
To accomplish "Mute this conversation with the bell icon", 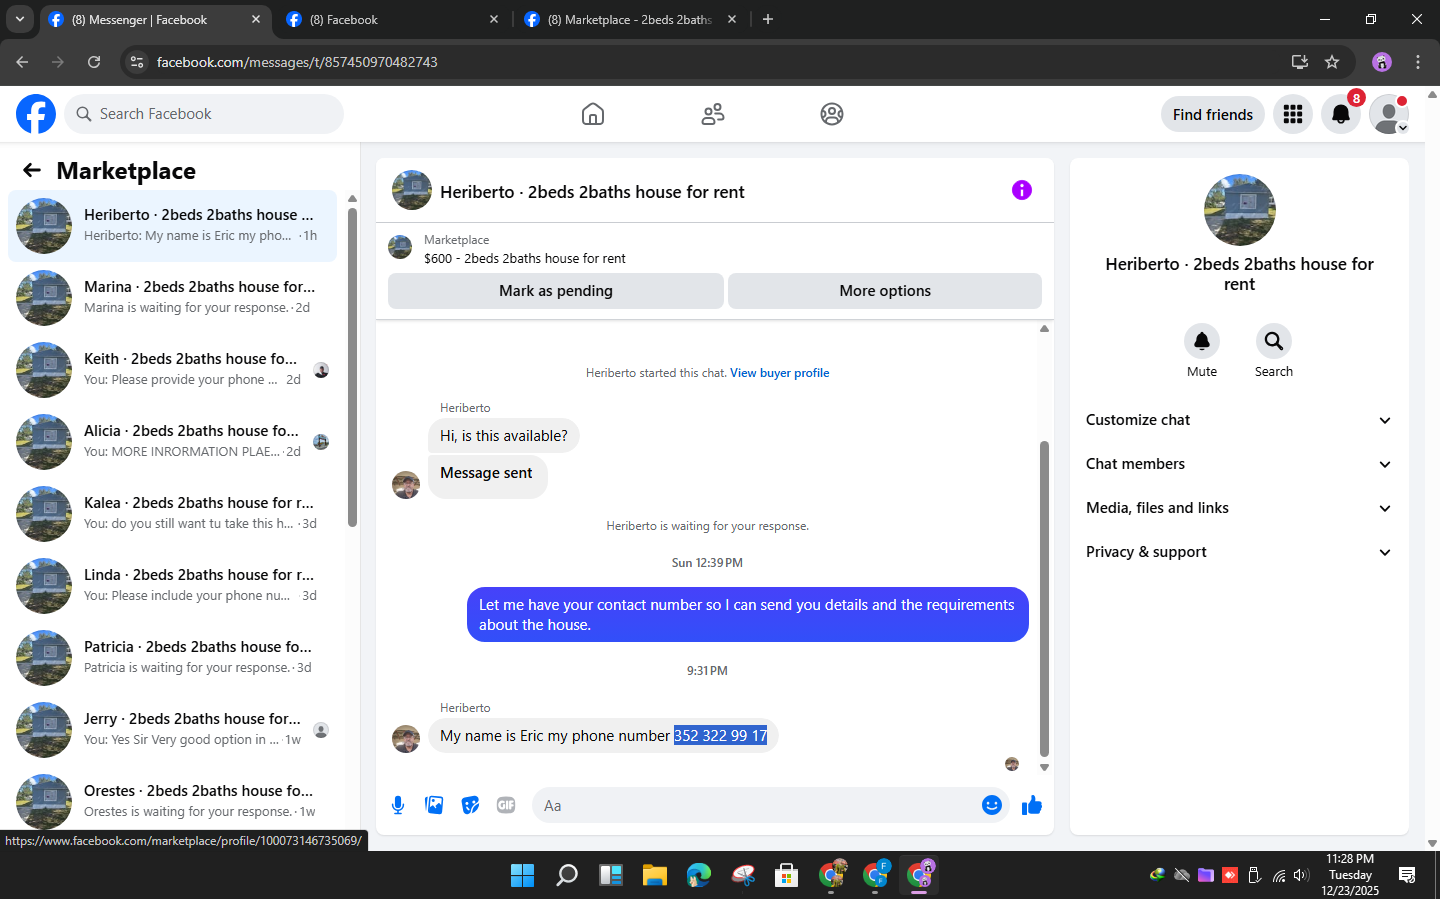I will (1202, 341).
